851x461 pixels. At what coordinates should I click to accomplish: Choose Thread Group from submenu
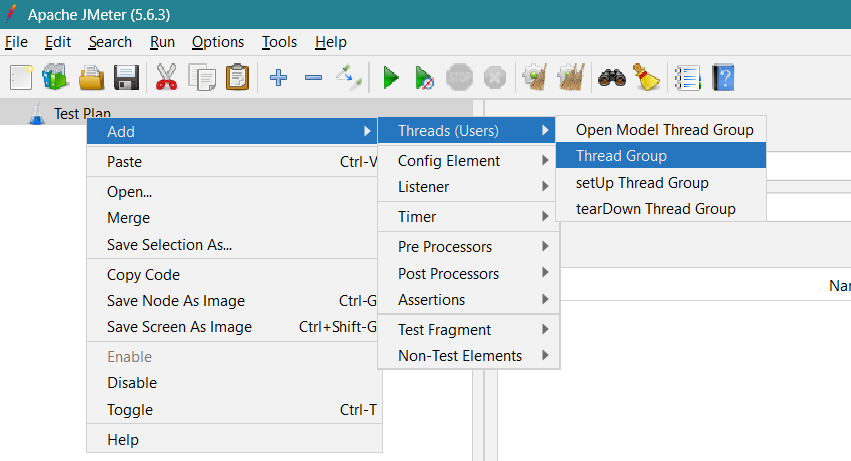(661, 156)
